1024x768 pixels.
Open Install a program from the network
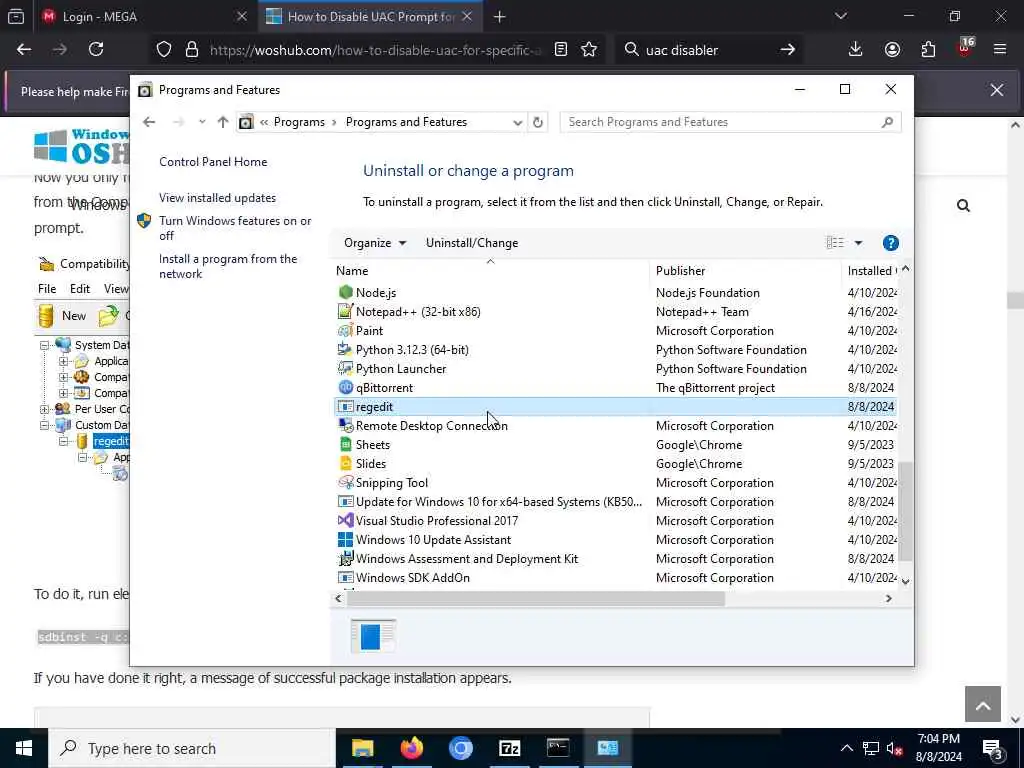point(228,266)
